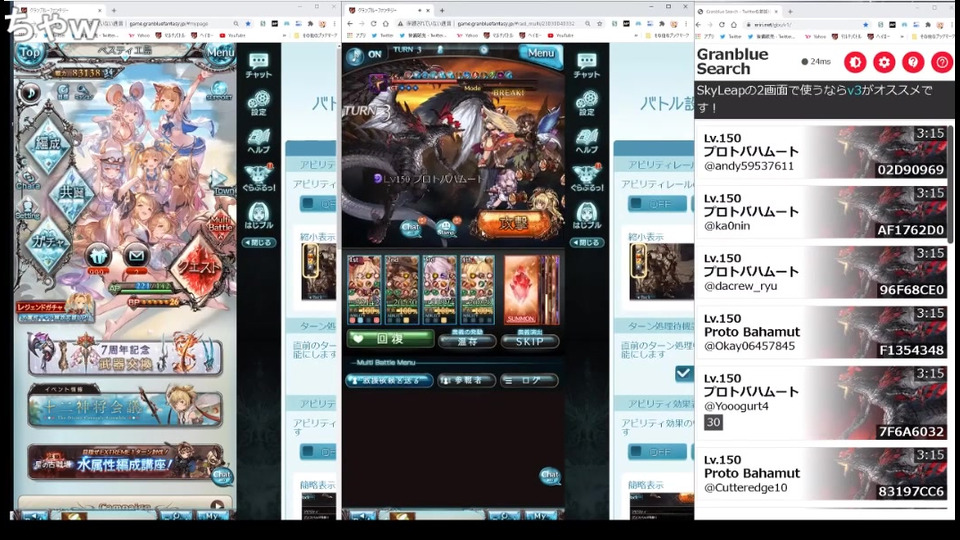The width and height of the screenshot is (960, 540).
Task: Open the circled question mark help icon
Action: pyautogui.click(x=942, y=62)
